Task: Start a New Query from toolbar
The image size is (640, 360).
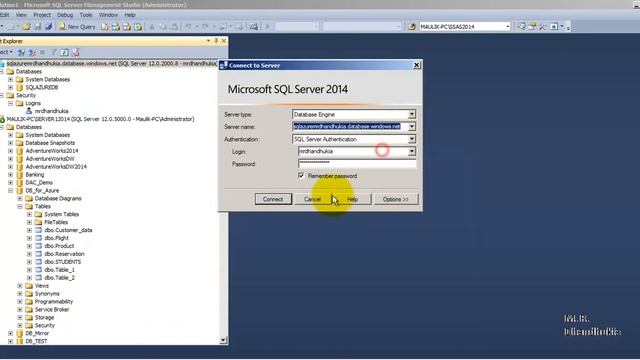Action: pyautogui.click(x=77, y=27)
